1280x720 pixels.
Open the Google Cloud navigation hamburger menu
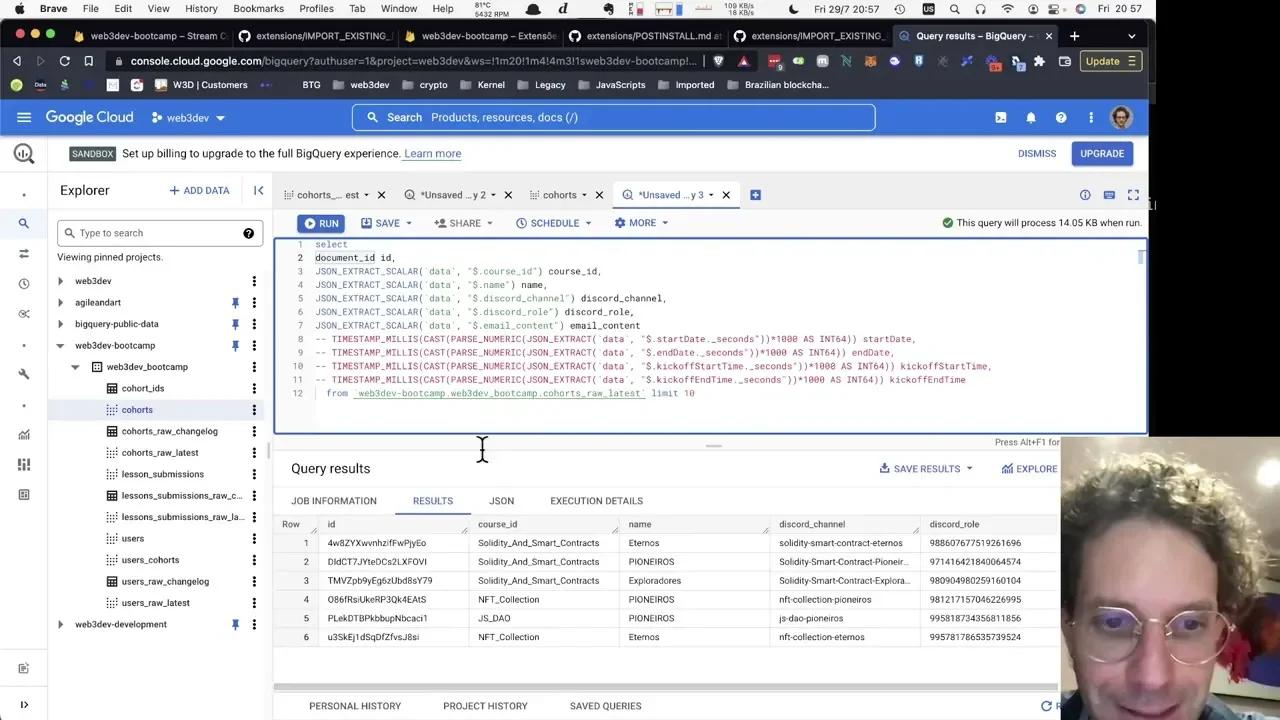click(x=24, y=117)
